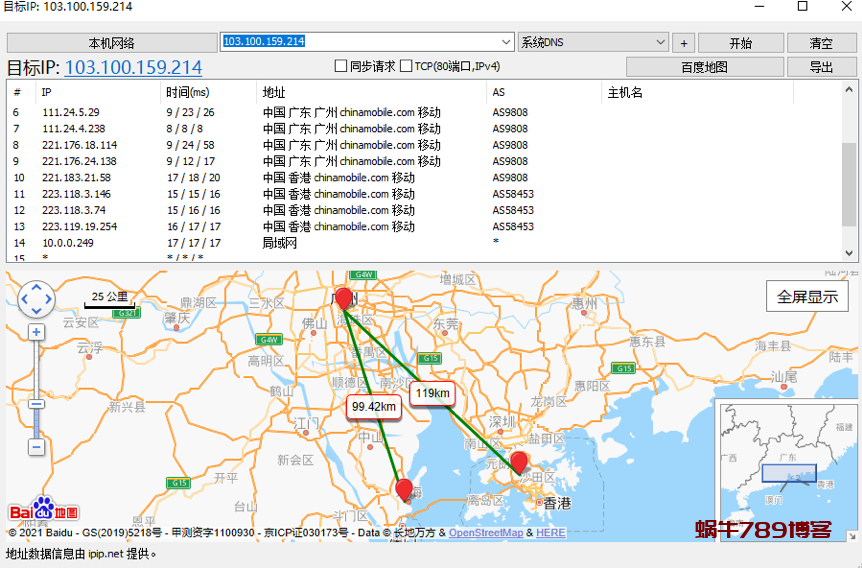Click the map pan control compass
Image resolution: width=862 pixels, height=568 pixels.
37,298
